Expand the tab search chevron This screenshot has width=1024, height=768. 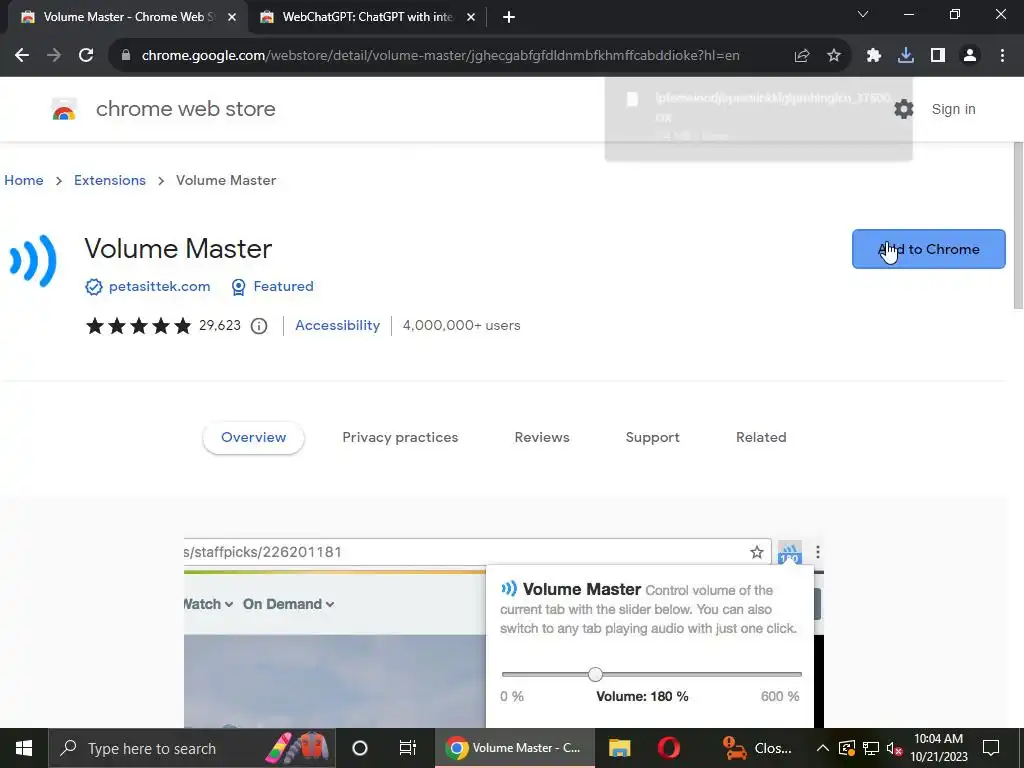click(863, 14)
